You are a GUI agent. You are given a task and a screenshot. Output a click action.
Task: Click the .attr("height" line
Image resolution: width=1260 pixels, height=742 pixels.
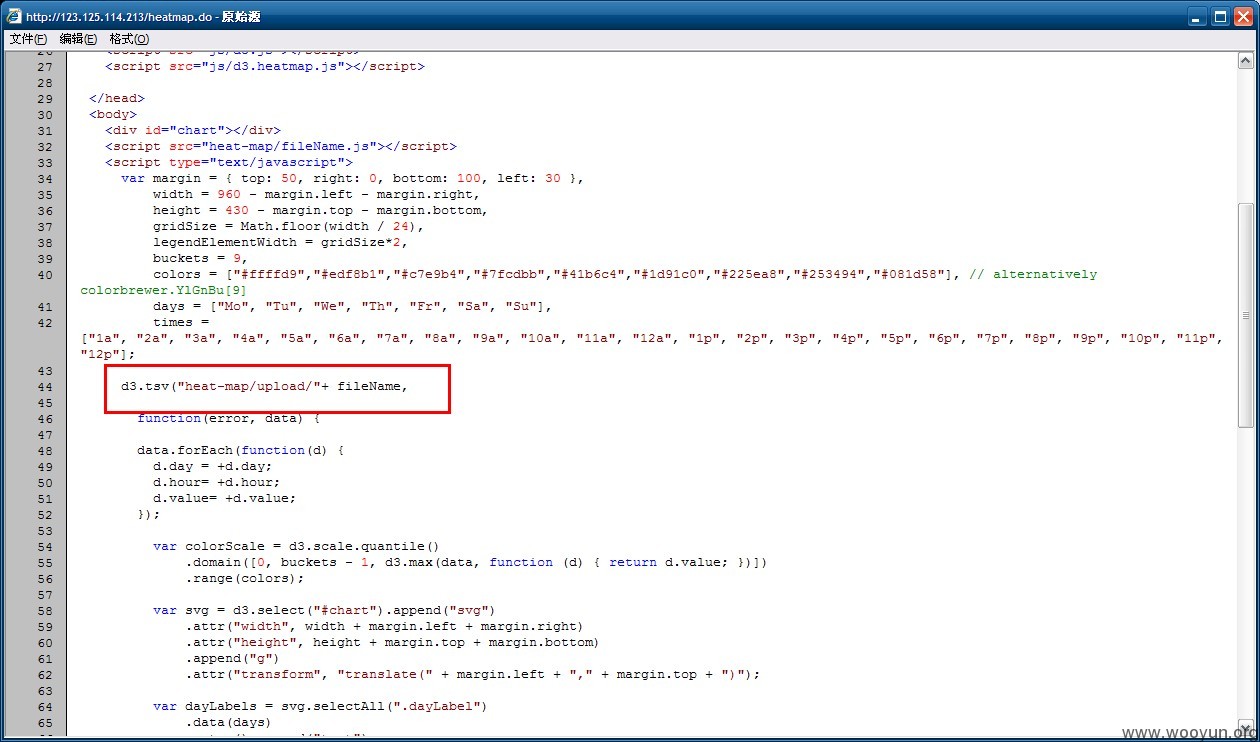pyautogui.click(x=392, y=642)
